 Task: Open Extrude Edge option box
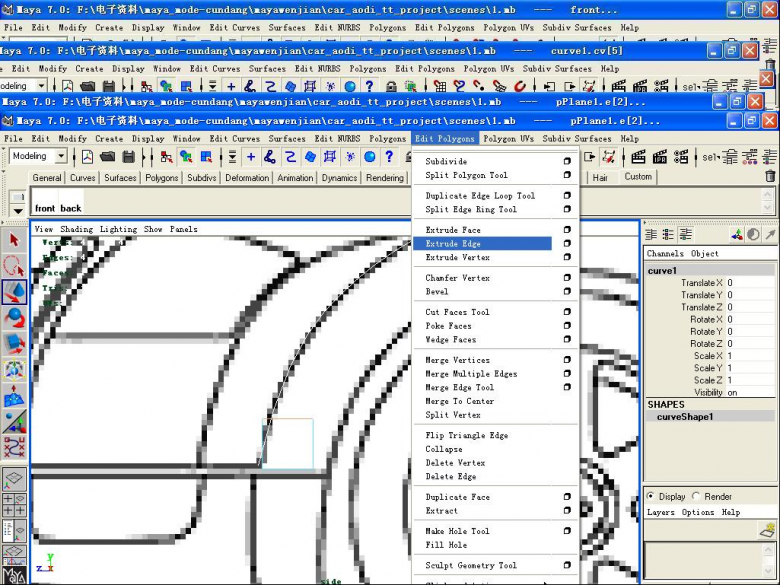click(x=567, y=244)
